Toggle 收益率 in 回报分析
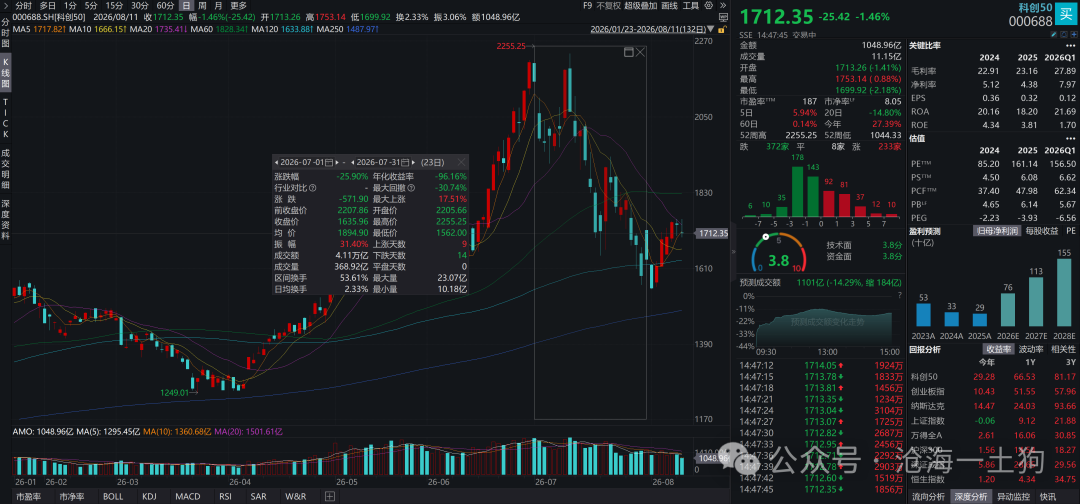 [997, 349]
